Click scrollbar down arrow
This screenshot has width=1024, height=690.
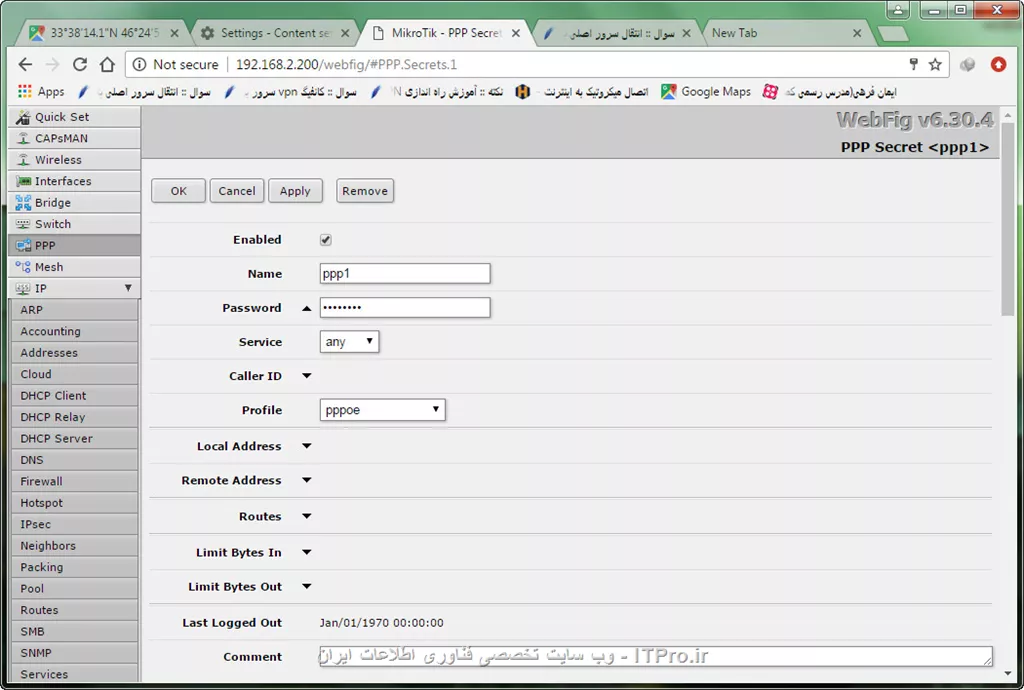coord(1008,672)
